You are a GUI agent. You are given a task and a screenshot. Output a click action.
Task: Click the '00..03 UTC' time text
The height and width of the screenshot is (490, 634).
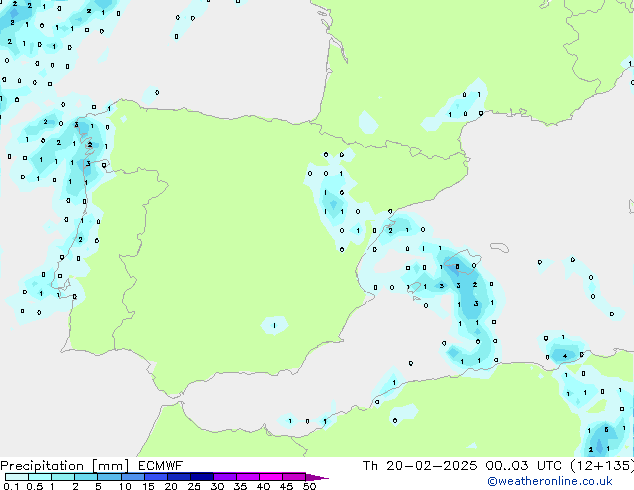point(524,466)
